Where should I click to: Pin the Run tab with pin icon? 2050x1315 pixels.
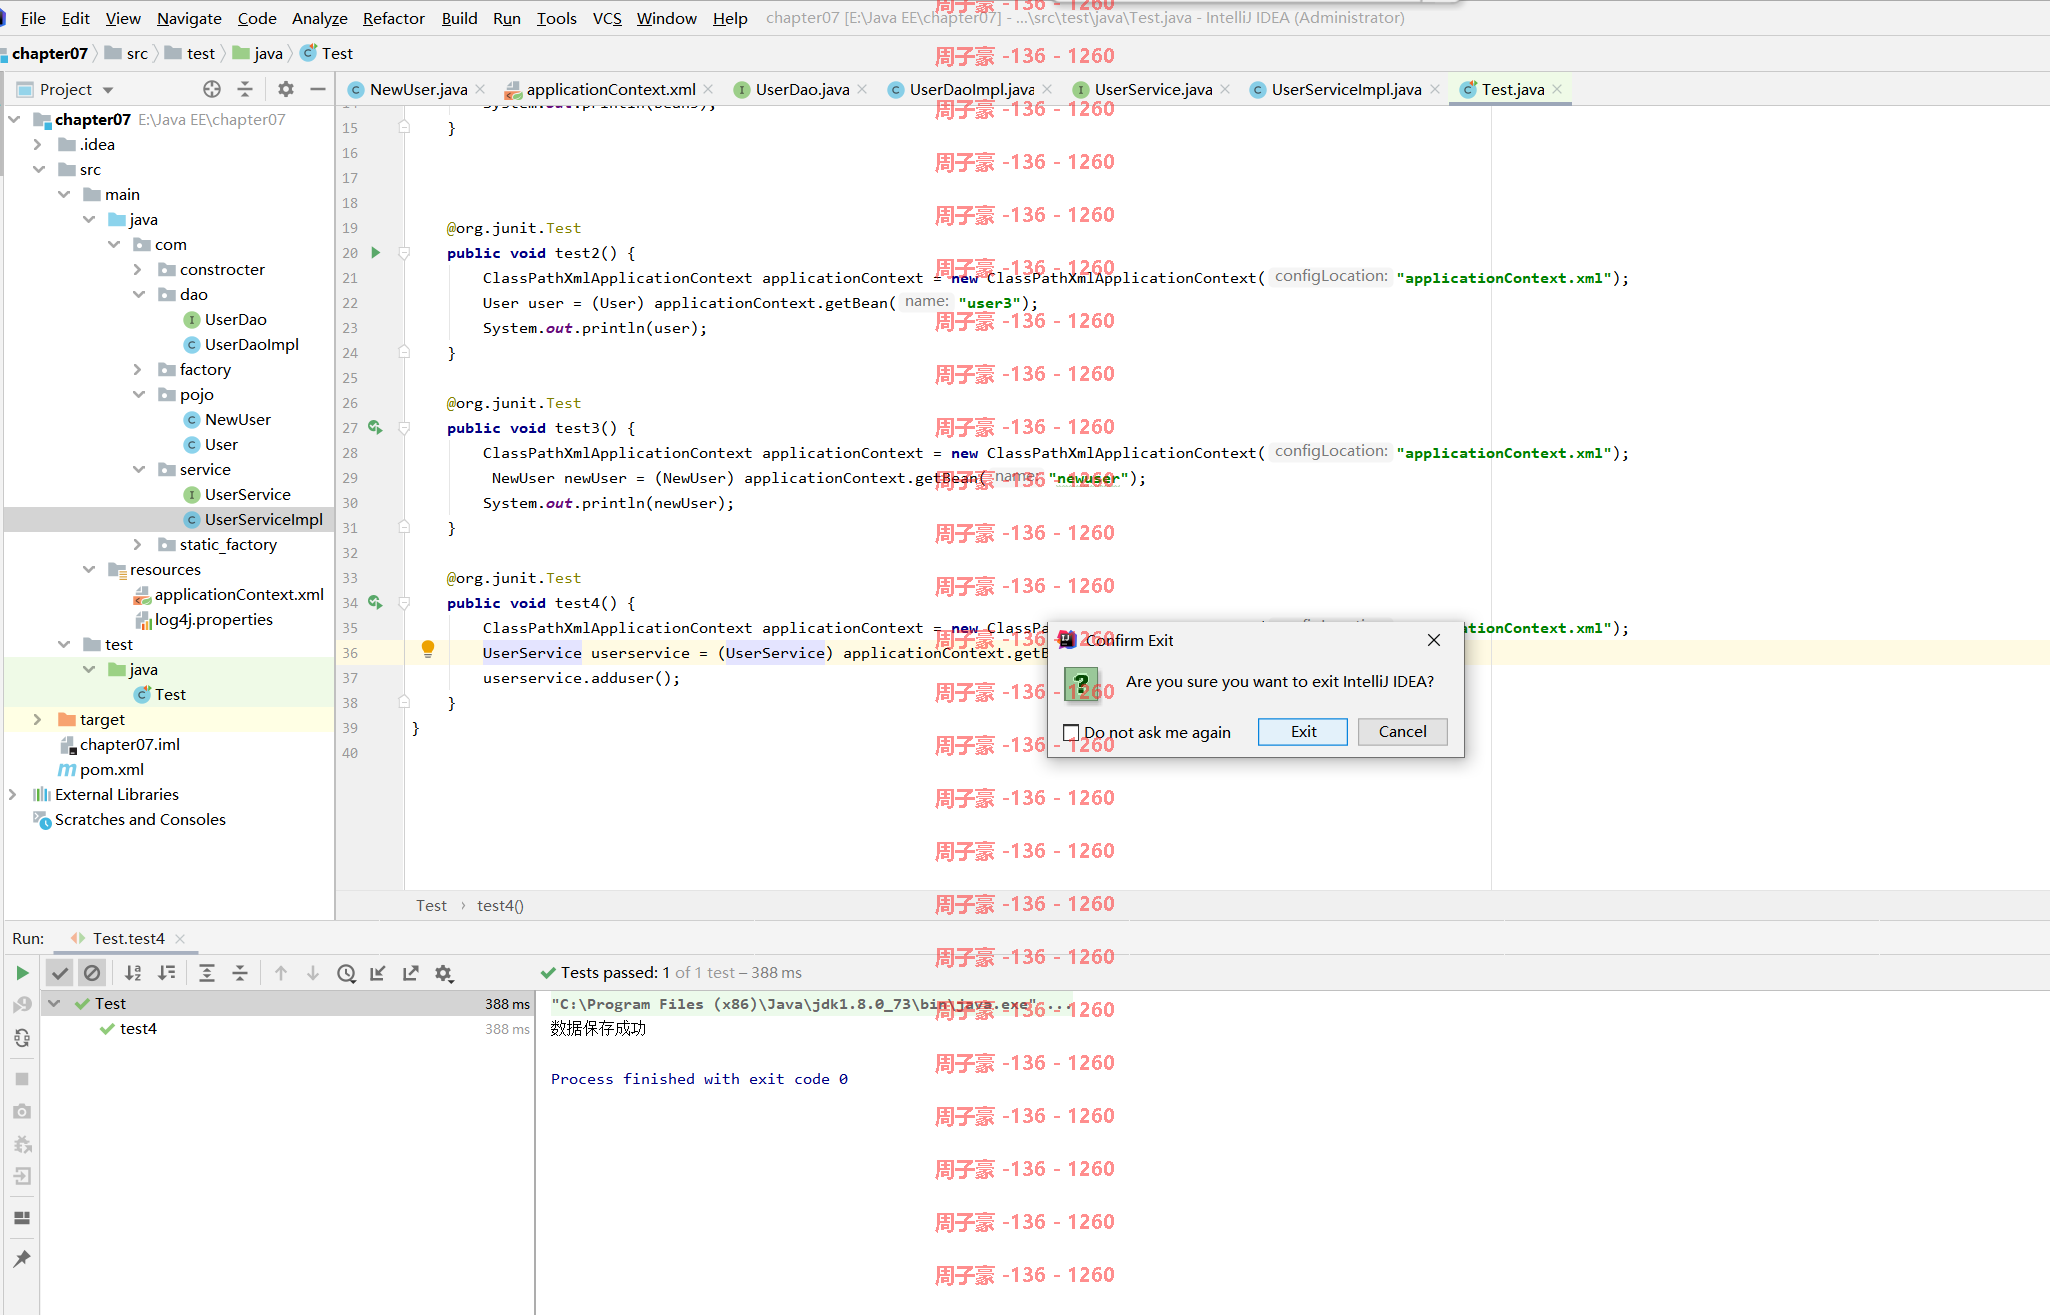pos(22,1258)
